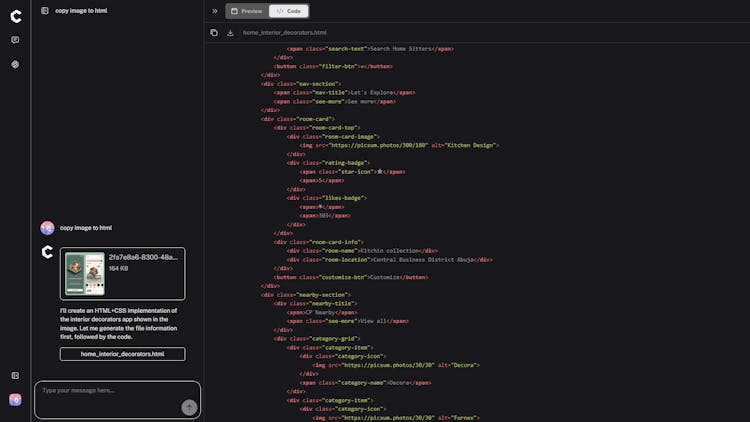Click the likes-badge div code line
Viewport: 750px width, 422px height.
point(327,198)
